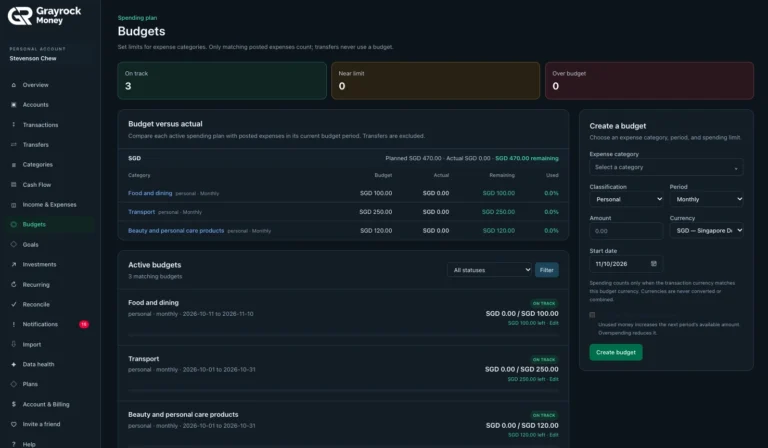This screenshot has width=768, height=448.
Task: Open the Period dropdown showing Monthly
Action: [706, 199]
